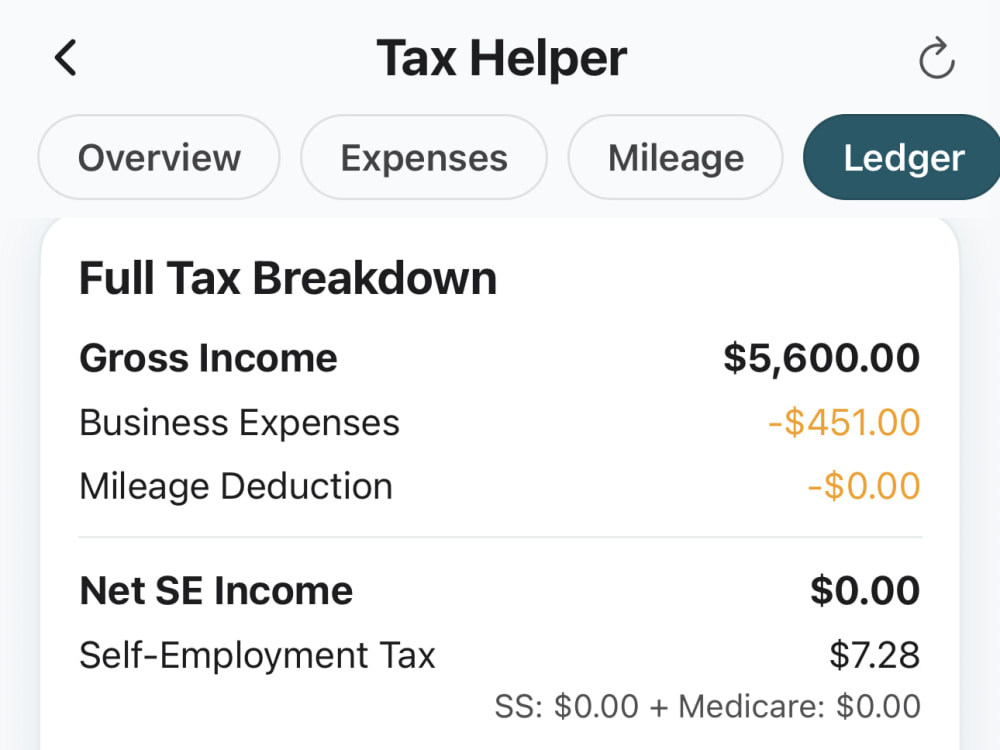
Task: Select the active Ledger tab
Action: click(903, 158)
